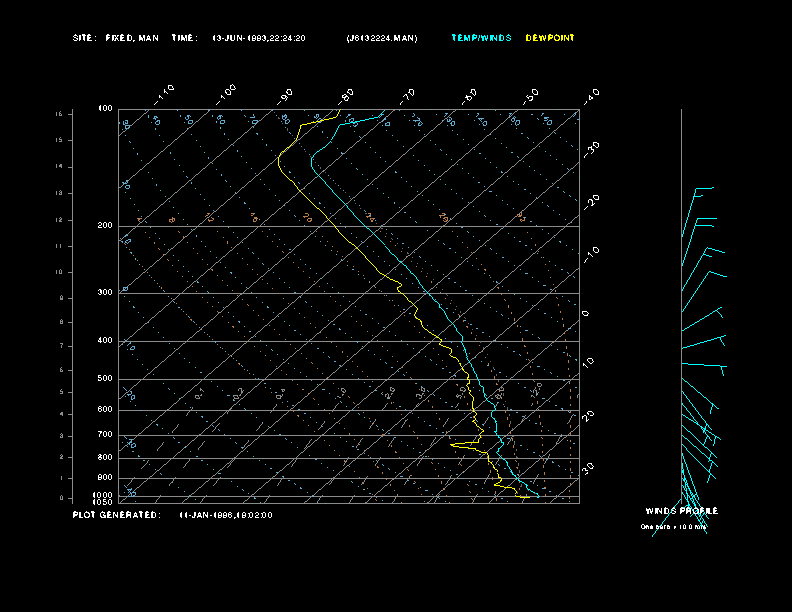
Task: Click the PLOT GENERATED label
Action: coord(115,515)
